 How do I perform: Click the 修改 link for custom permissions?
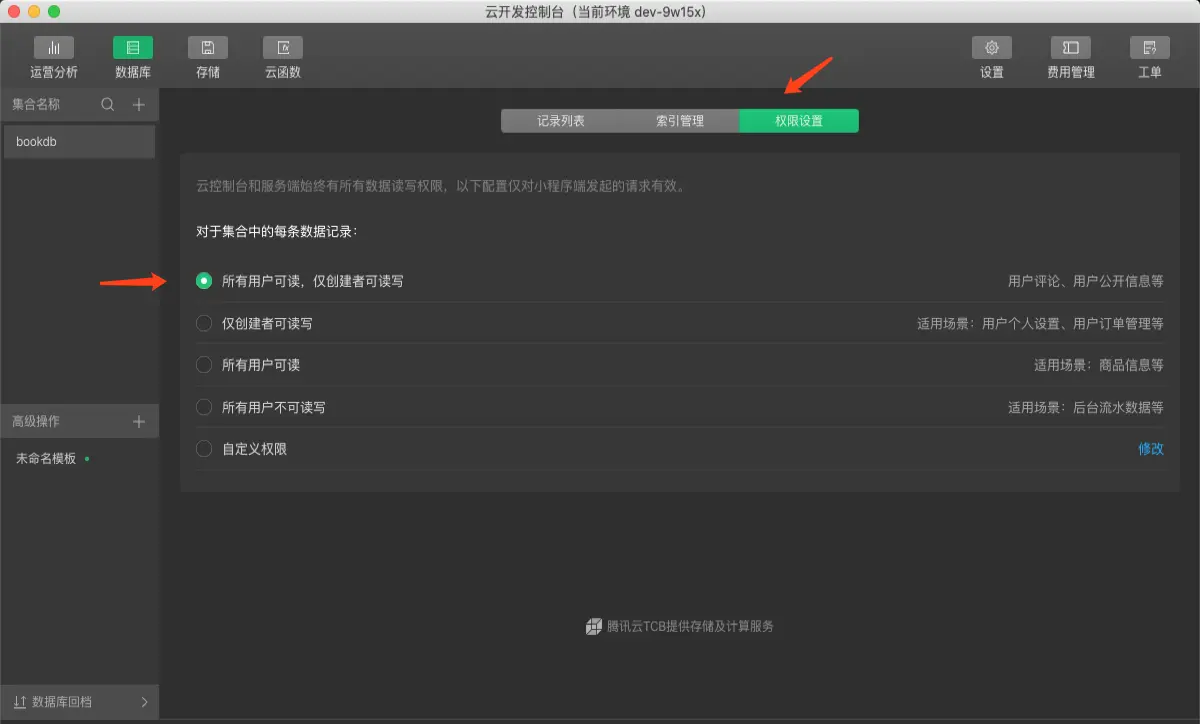(x=1151, y=449)
